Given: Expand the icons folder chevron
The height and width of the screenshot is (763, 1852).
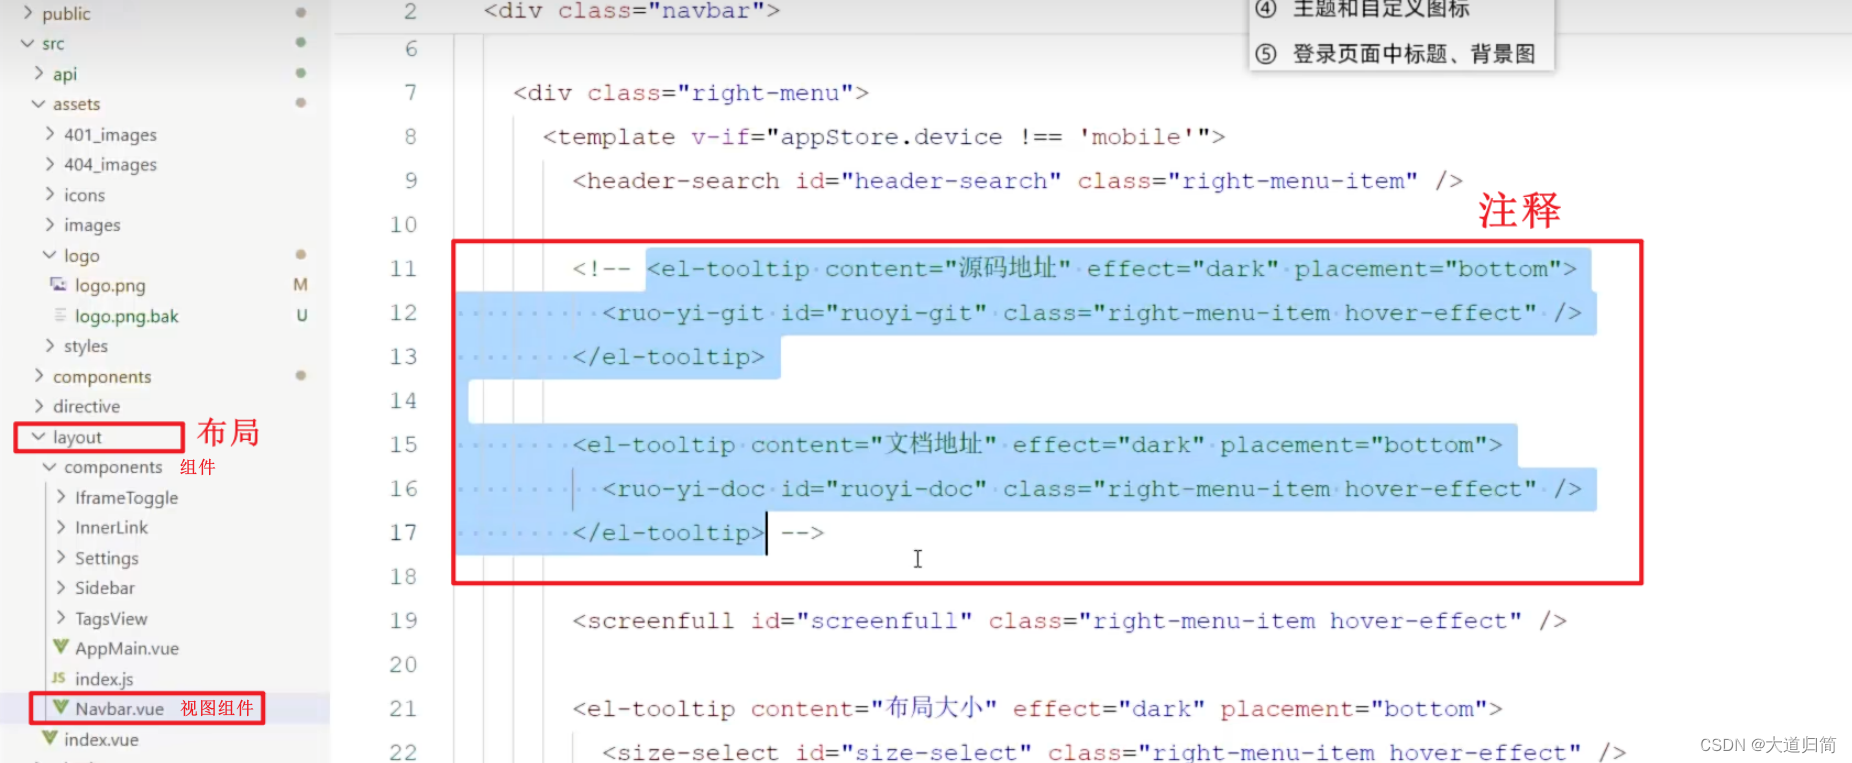Looking at the screenshot, I should (x=50, y=194).
